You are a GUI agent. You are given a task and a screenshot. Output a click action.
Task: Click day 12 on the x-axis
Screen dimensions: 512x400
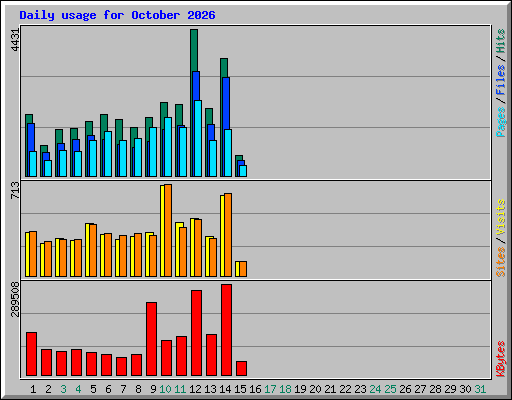point(195,389)
